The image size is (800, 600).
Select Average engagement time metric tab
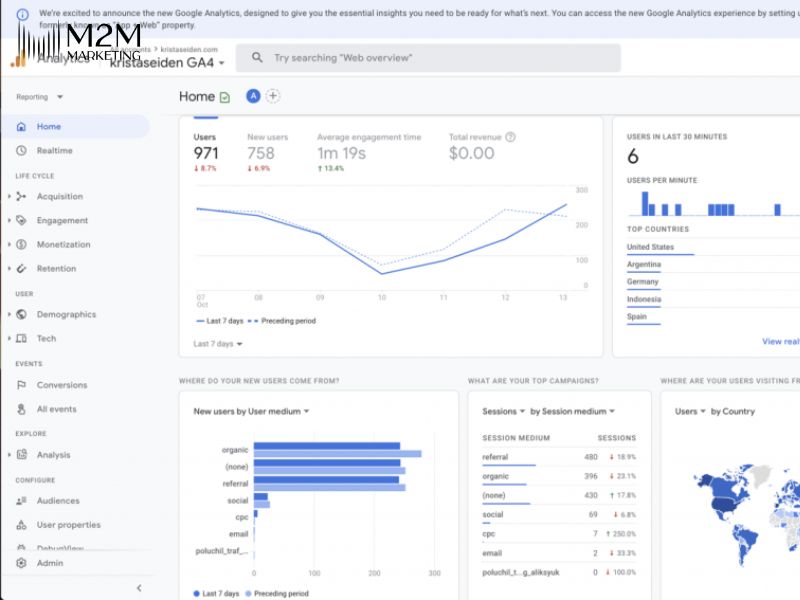pyautogui.click(x=369, y=152)
